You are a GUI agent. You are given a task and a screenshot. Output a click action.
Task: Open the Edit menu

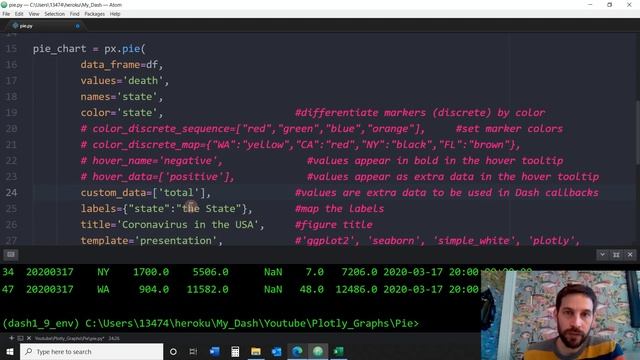point(19,14)
